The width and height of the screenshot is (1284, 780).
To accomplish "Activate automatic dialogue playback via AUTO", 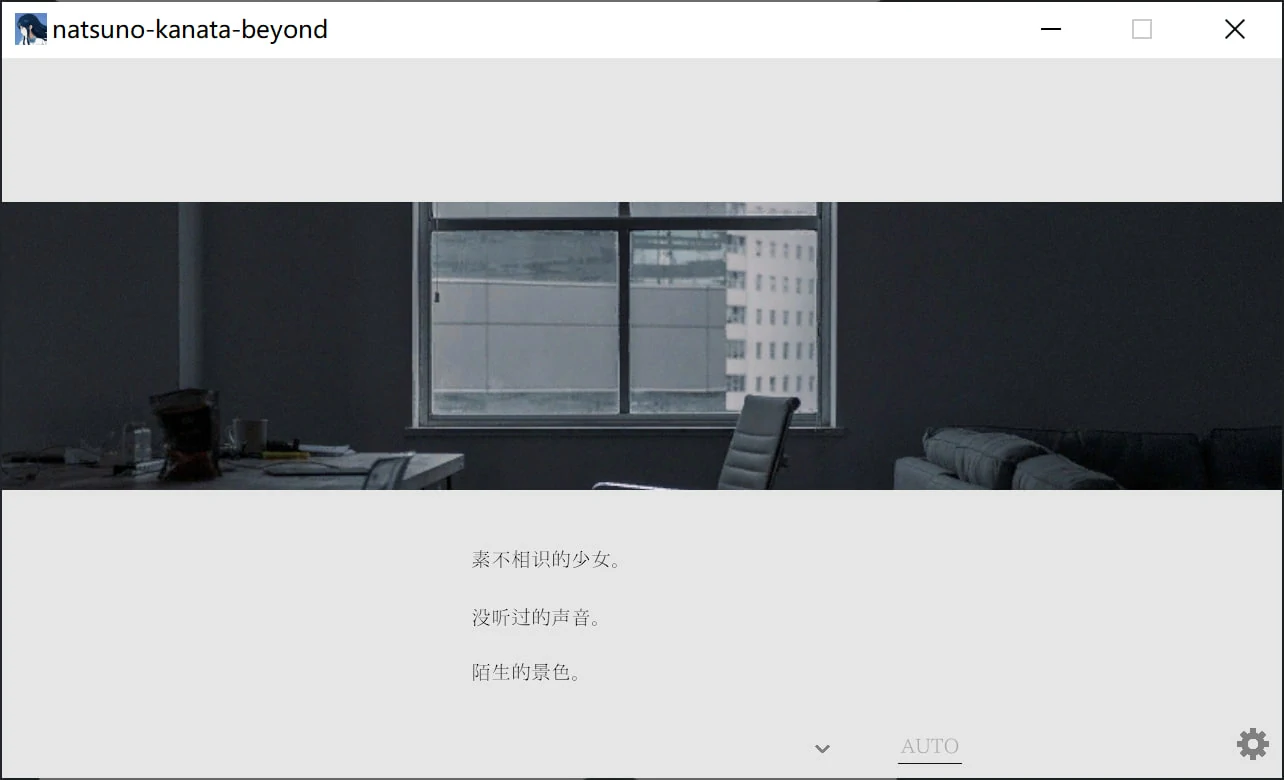I will [x=929, y=746].
